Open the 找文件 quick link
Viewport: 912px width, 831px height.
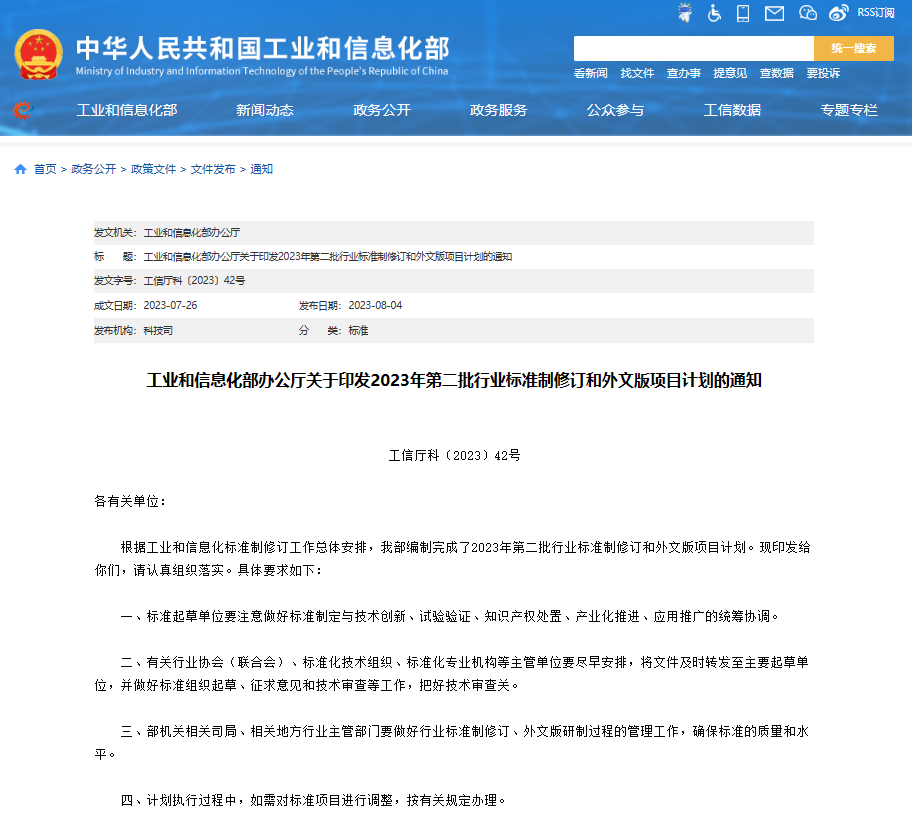[637, 73]
